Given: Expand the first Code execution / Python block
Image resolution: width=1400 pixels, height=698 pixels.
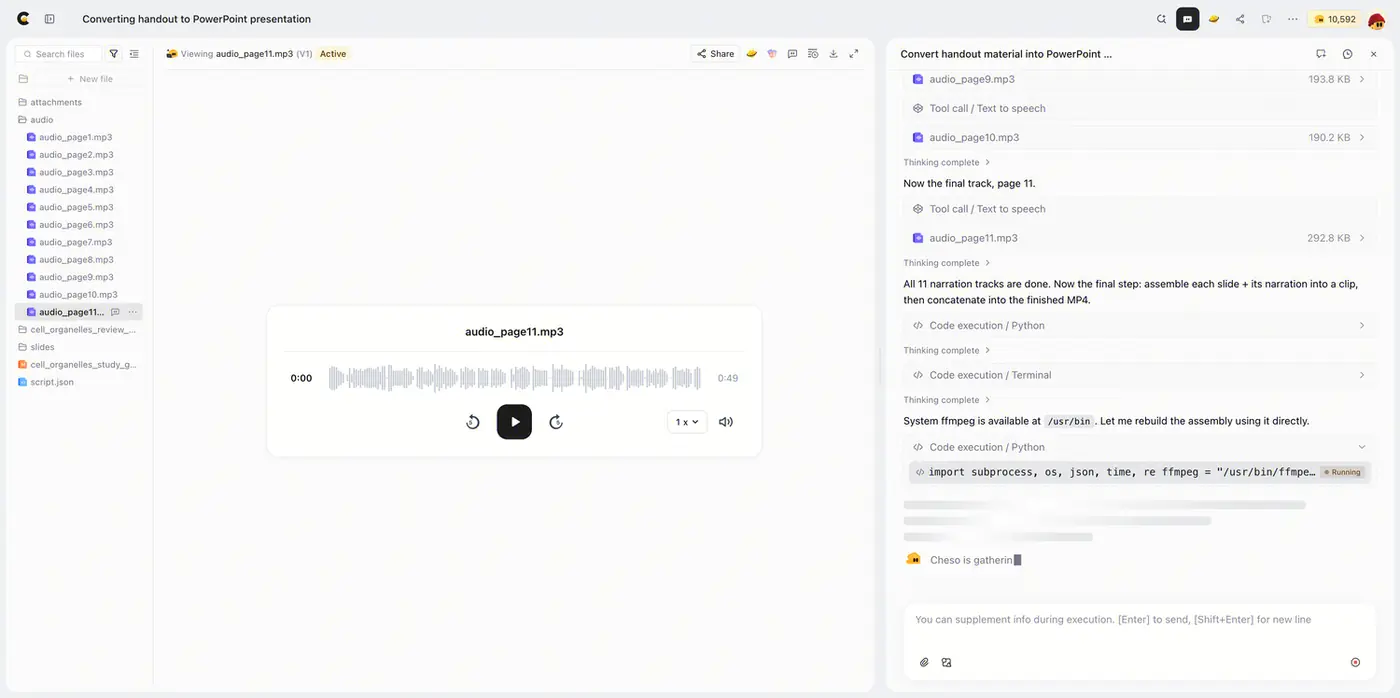Looking at the screenshot, I should point(1139,325).
